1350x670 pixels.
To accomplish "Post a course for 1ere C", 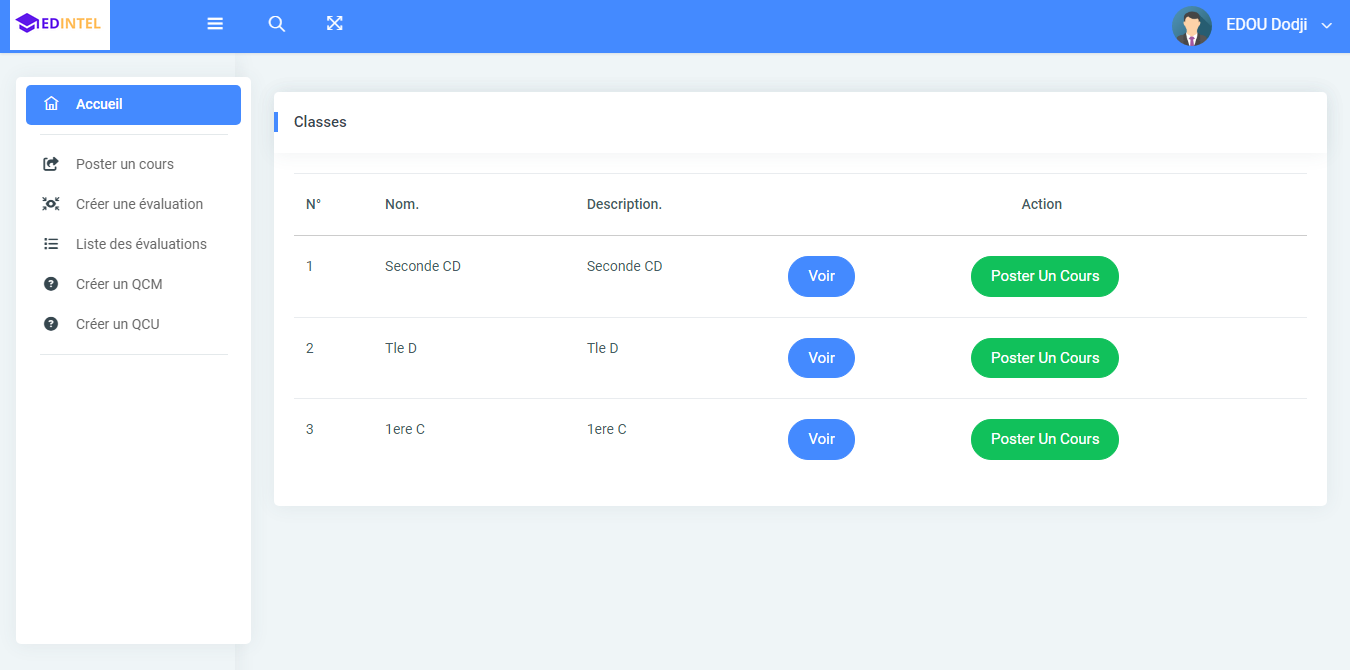I will click(1044, 439).
